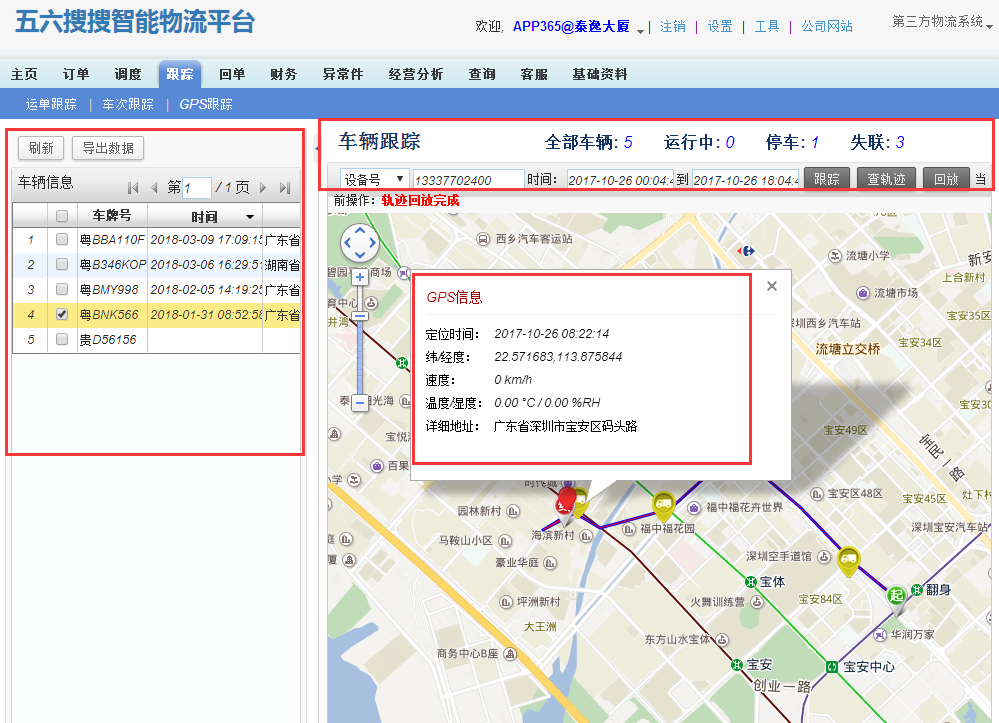The height and width of the screenshot is (723, 999).
Task: Click the 百果 shop icon
Action: coord(377,466)
